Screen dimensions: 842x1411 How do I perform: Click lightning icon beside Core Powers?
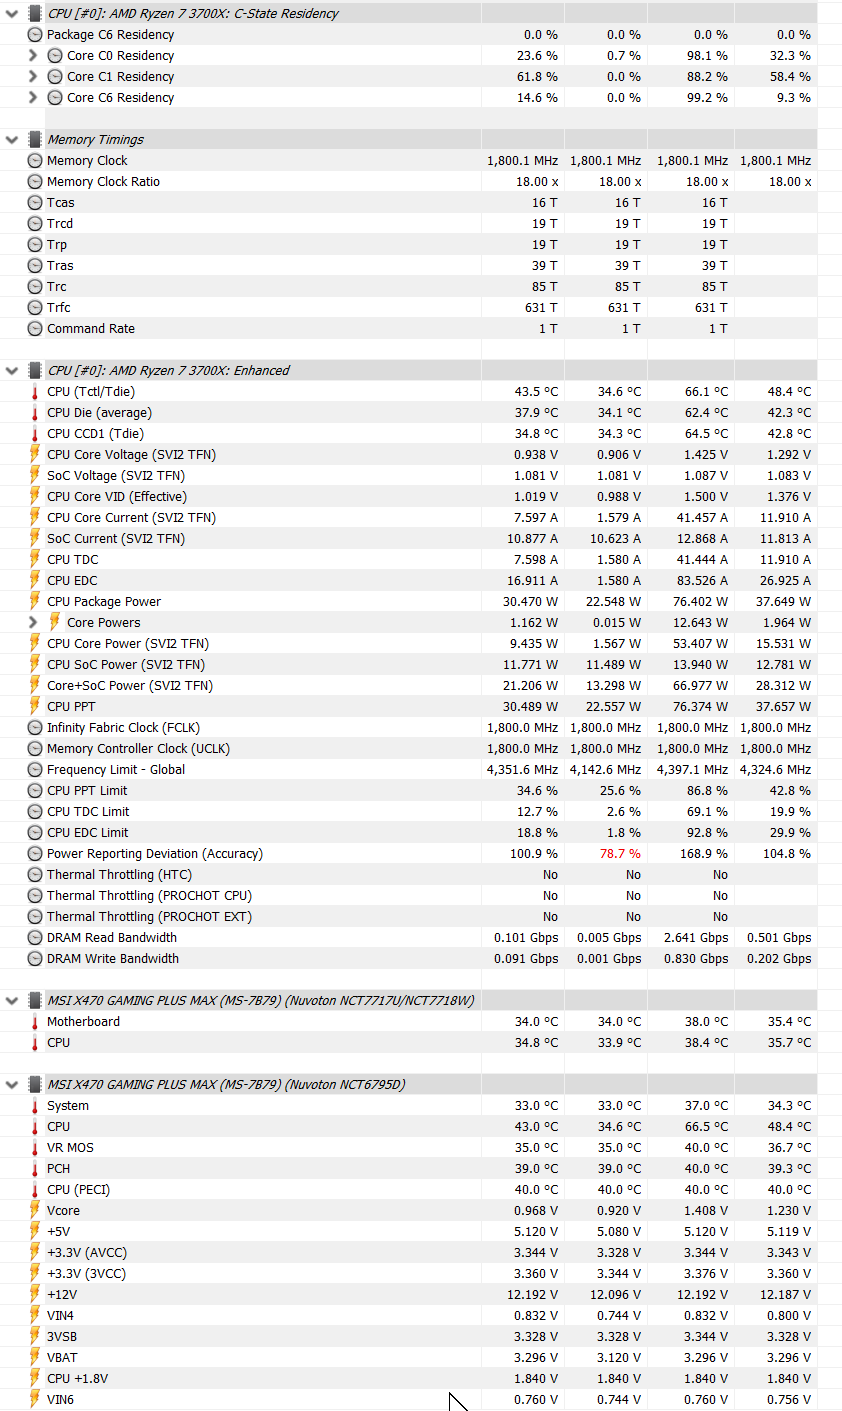[55, 623]
